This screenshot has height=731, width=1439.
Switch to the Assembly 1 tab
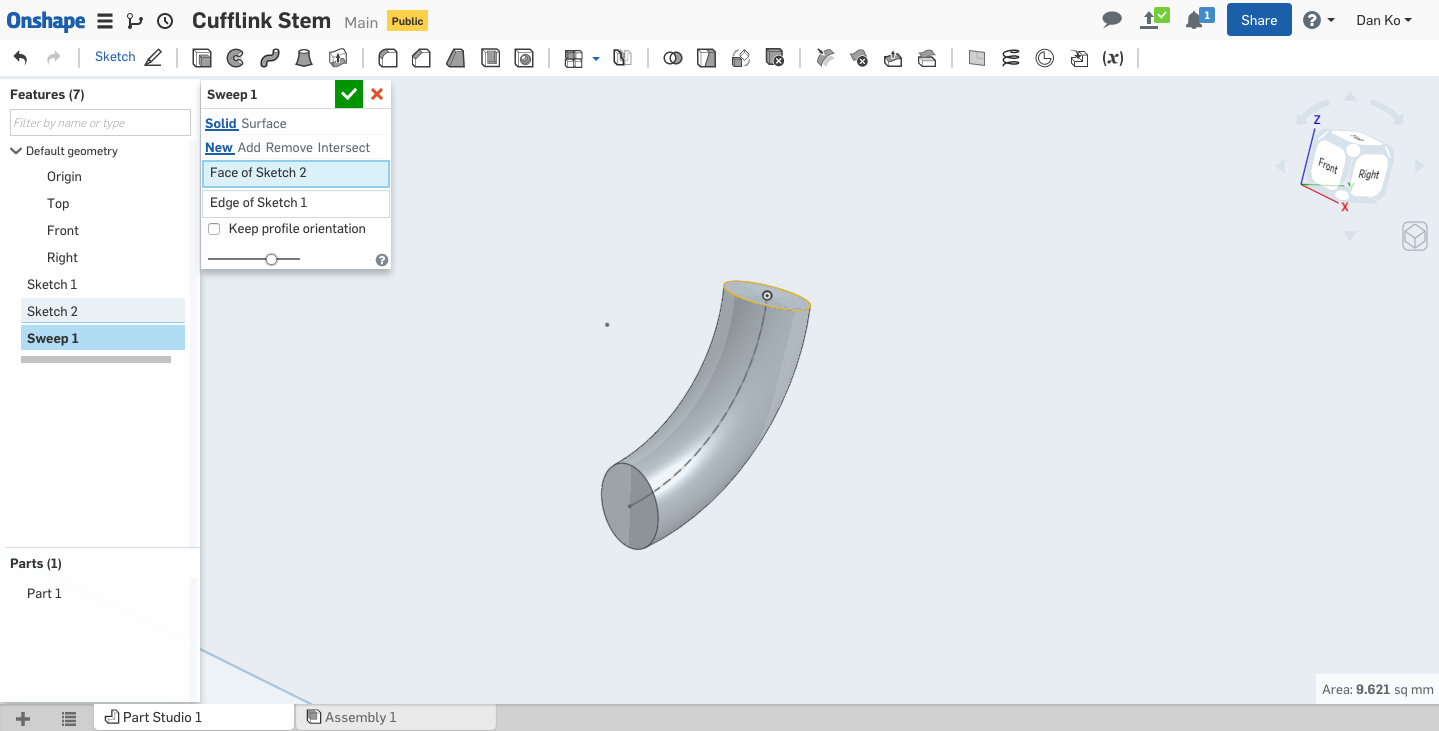pyautogui.click(x=359, y=717)
